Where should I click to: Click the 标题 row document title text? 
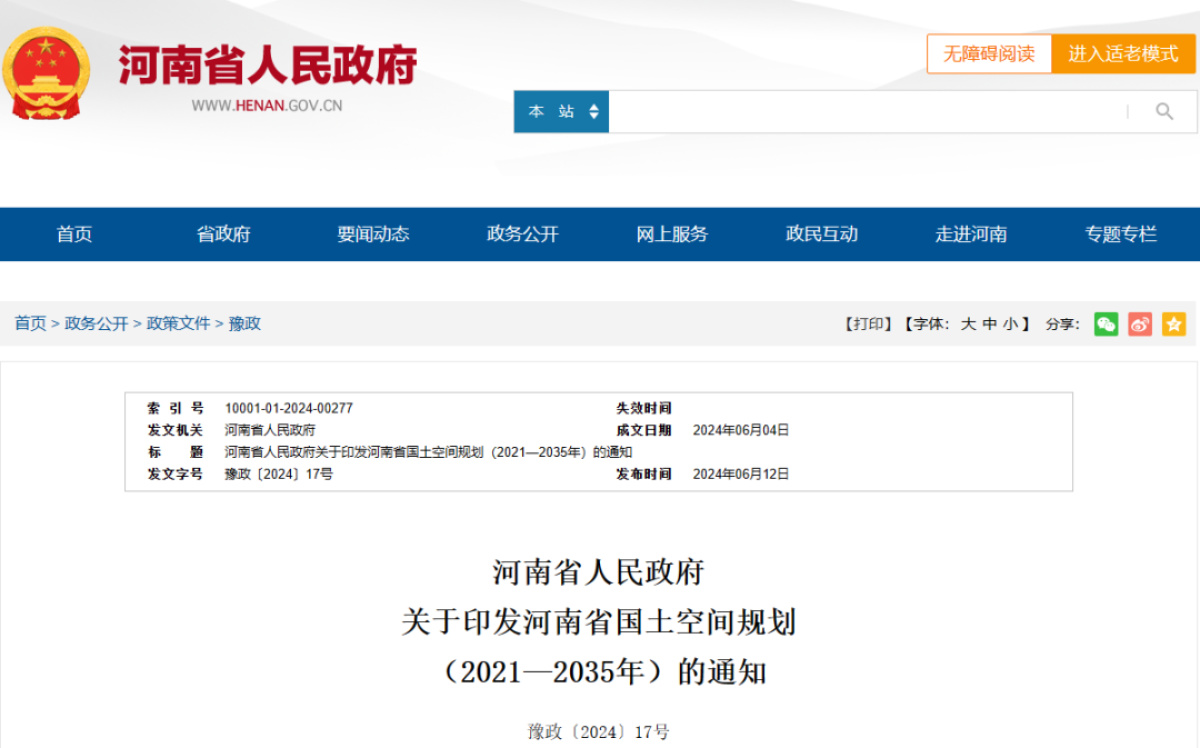429,452
